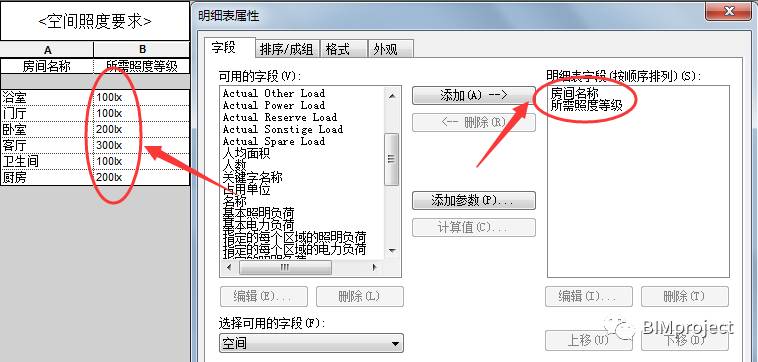The image size is (758, 362).
Task: Switch to the 排序/成组 tab
Action: [x=287, y=49]
